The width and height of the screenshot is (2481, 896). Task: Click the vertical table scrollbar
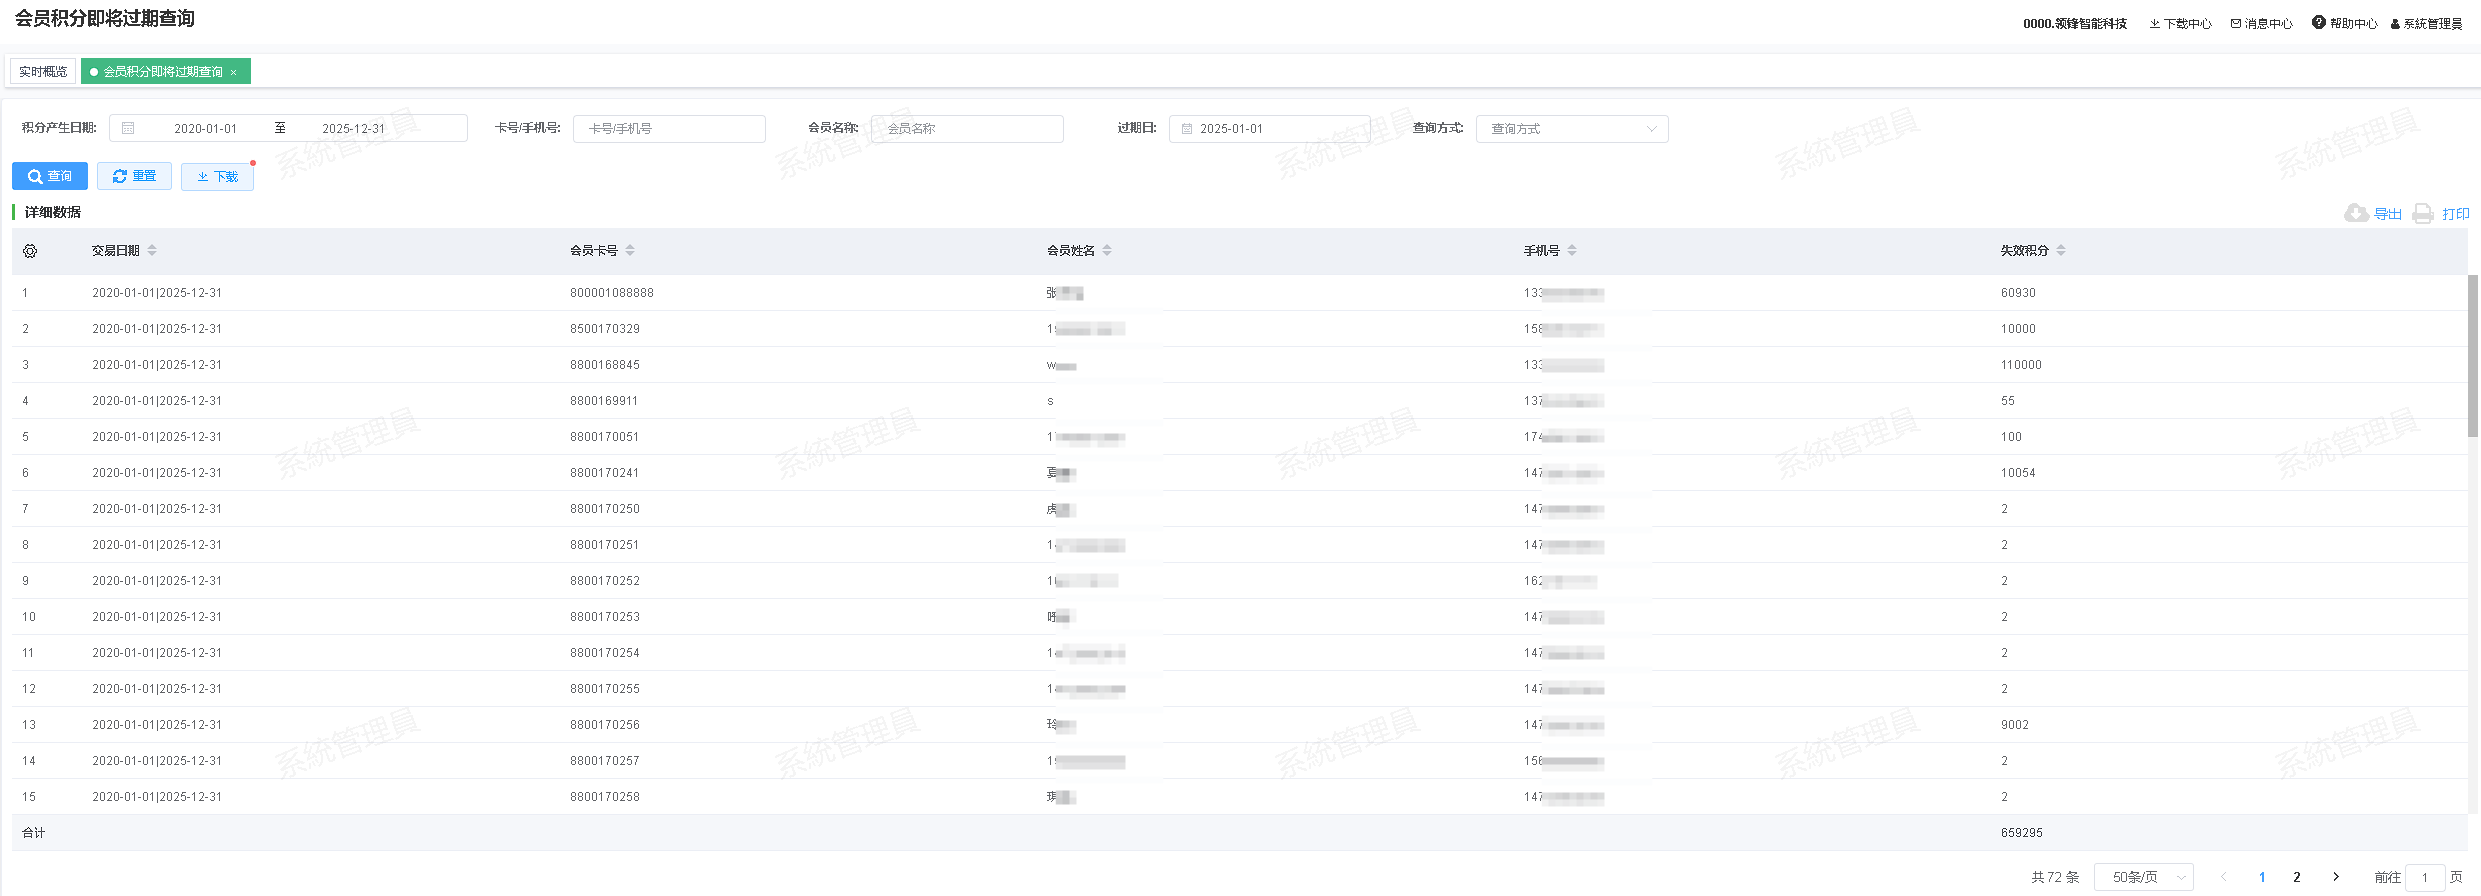pyautogui.click(x=2473, y=356)
